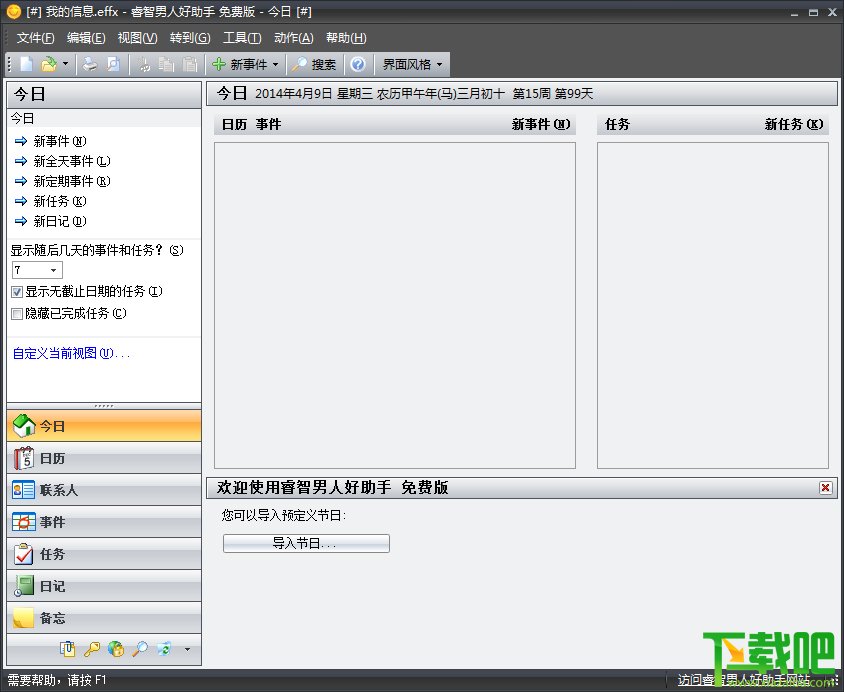The height and width of the screenshot is (692, 844).
Task: Click the app logo icon in title bar
Action: [x=14, y=11]
